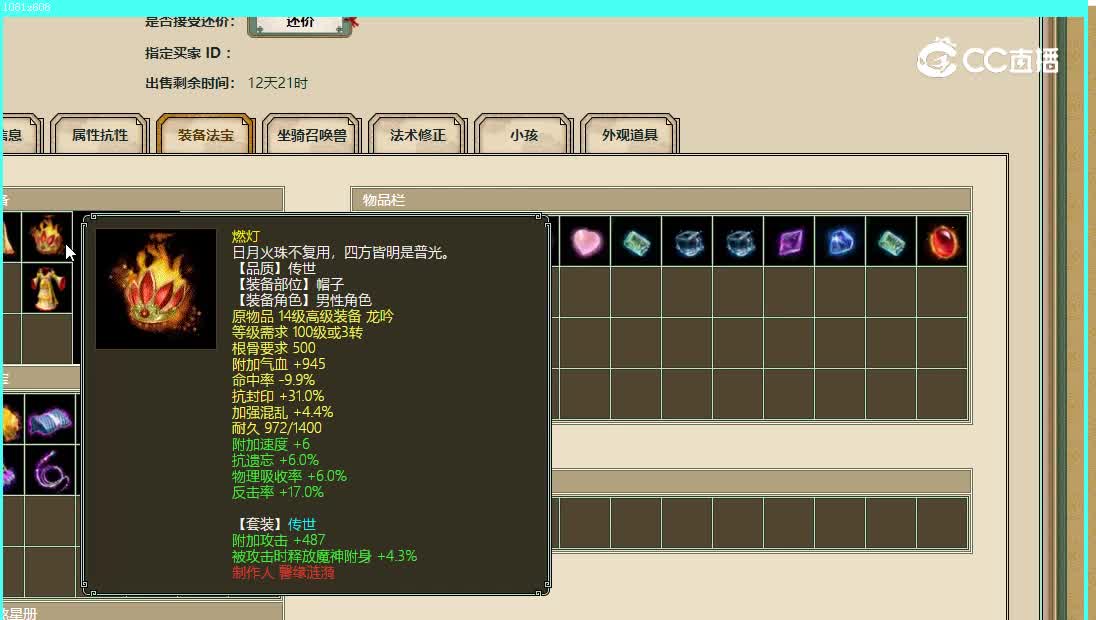Select the flaming crown hat equipment icon

coord(47,237)
